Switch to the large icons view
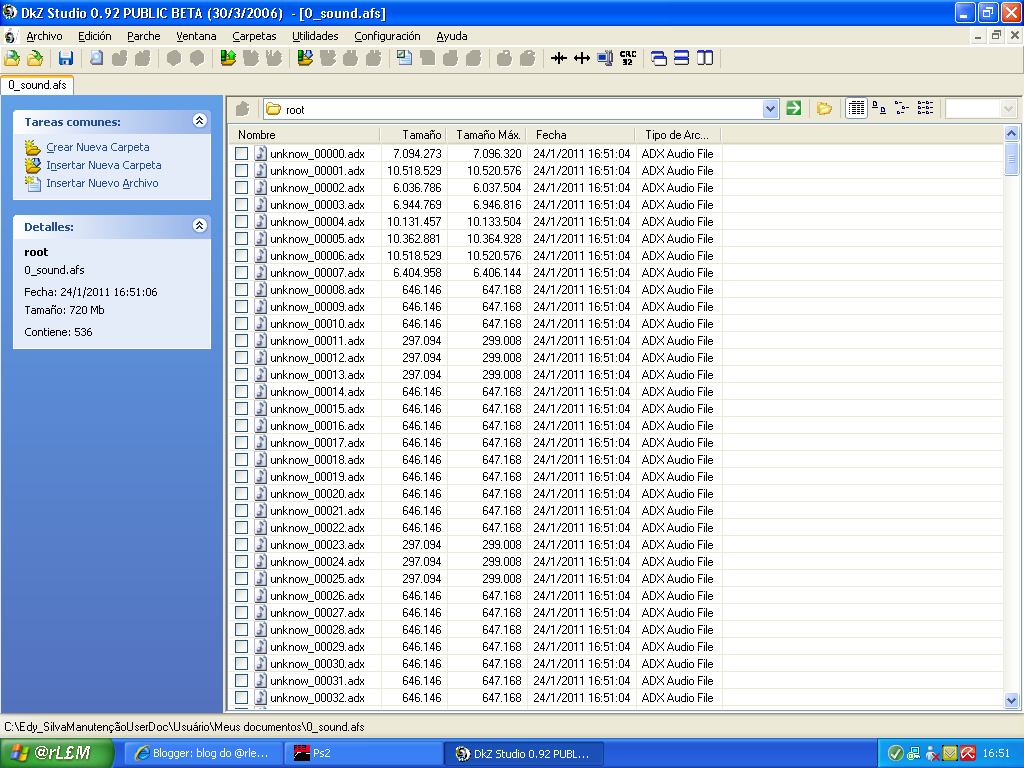 pyautogui.click(x=879, y=108)
